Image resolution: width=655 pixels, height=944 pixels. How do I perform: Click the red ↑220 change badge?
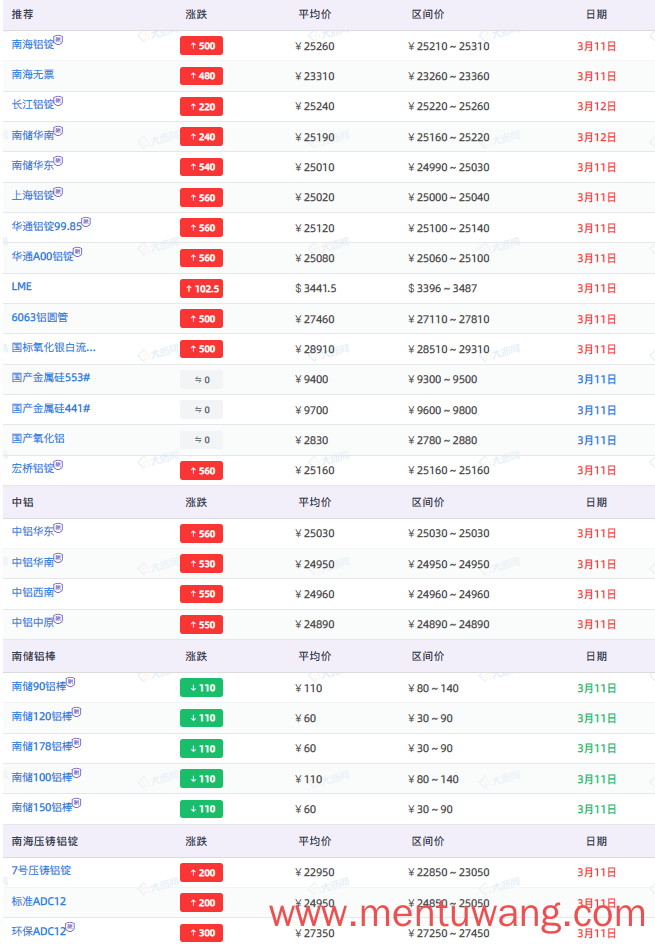(x=202, y=107)
